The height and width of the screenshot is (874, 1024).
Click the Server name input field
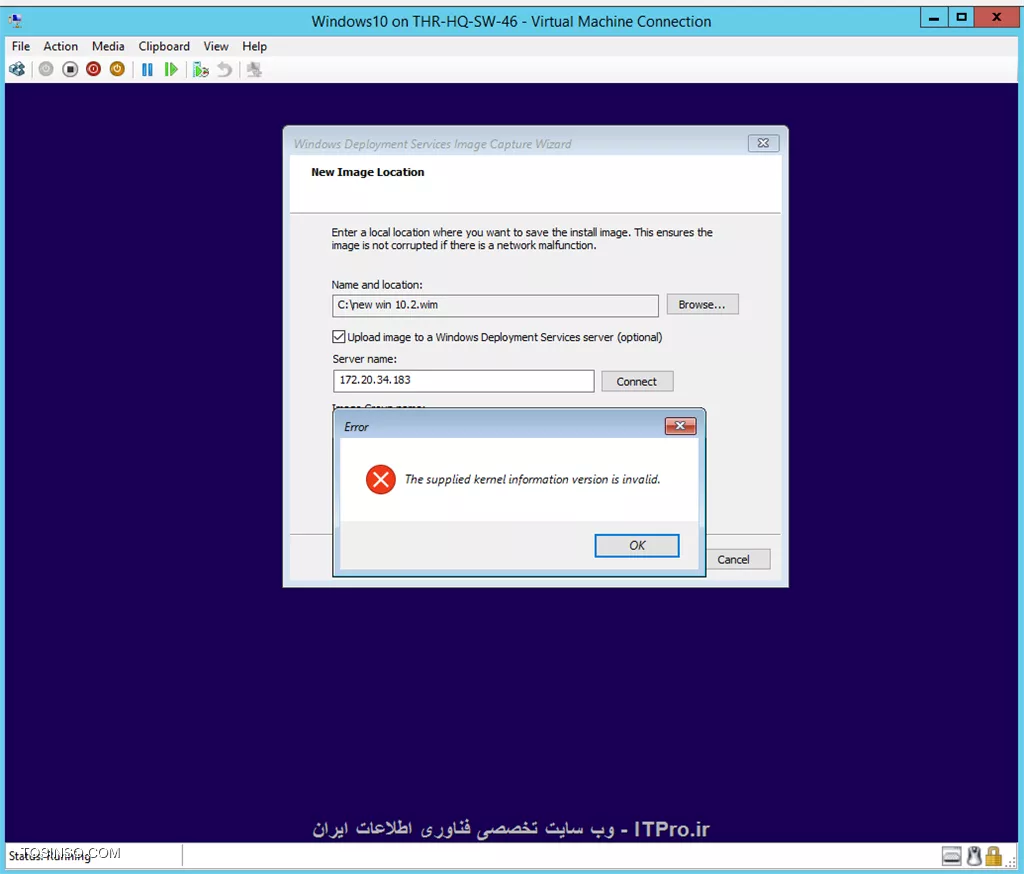click(464, 381)
